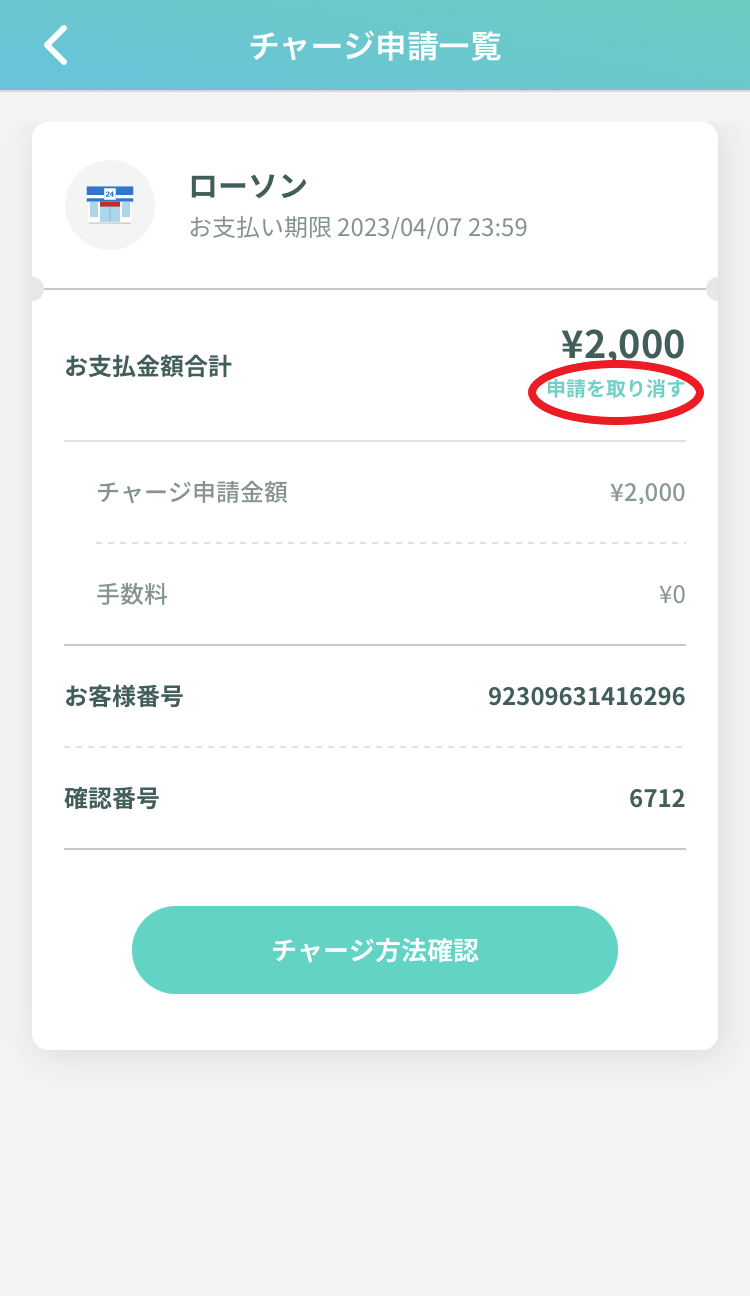Cancel the request via 申請を取り消す link
This screenshot has height=1296, width=750.
click(x=616, y=390)
